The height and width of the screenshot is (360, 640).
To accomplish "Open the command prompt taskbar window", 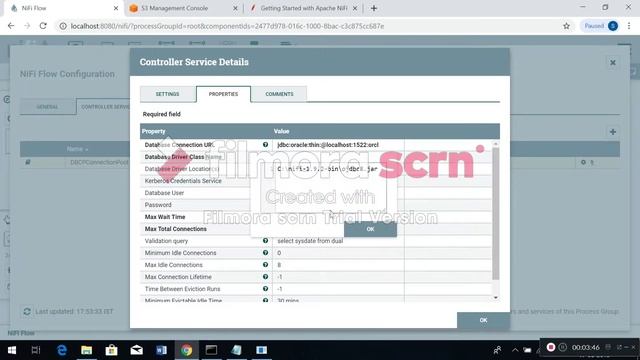I will click(211, 350).
